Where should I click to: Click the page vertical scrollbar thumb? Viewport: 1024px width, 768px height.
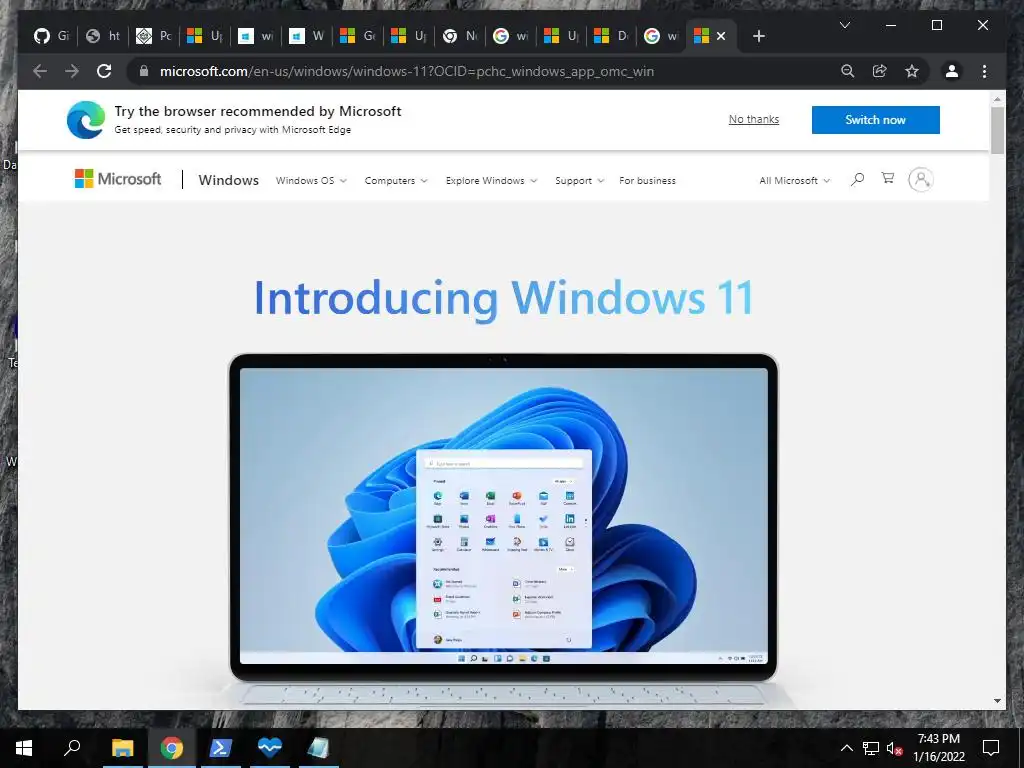pyautogui.click(x=997, y=131)
